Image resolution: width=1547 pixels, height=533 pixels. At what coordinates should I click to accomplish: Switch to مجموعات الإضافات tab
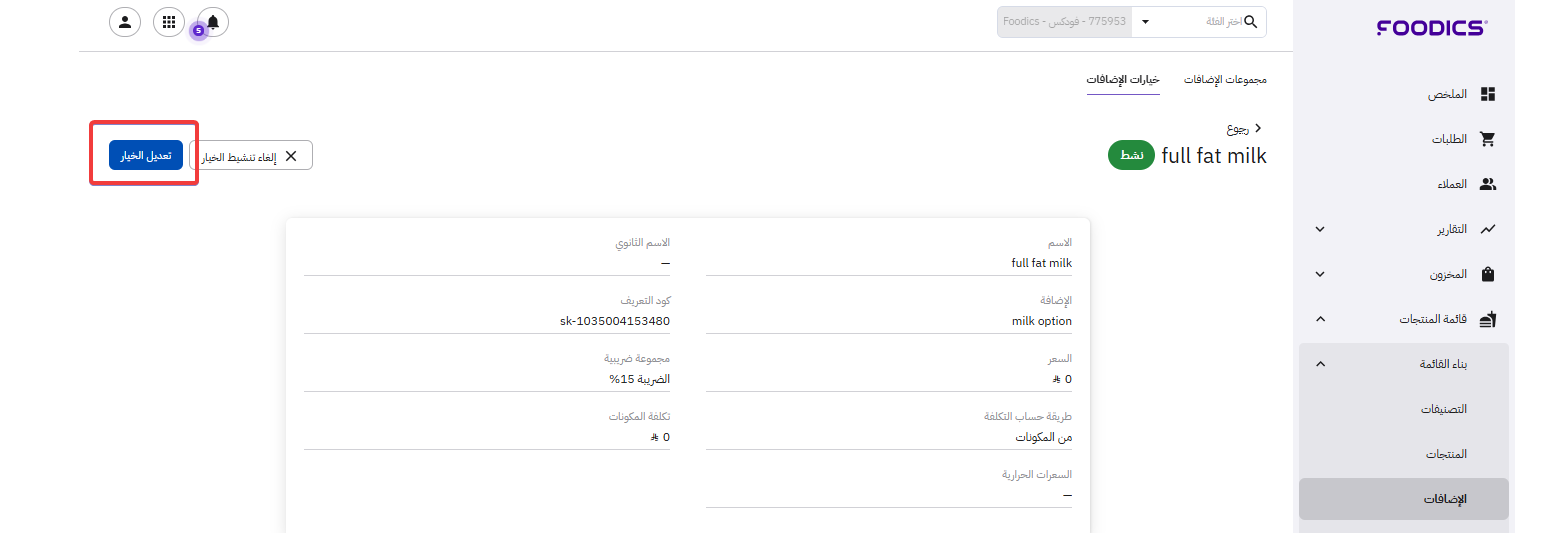[x=1226, y=79]
